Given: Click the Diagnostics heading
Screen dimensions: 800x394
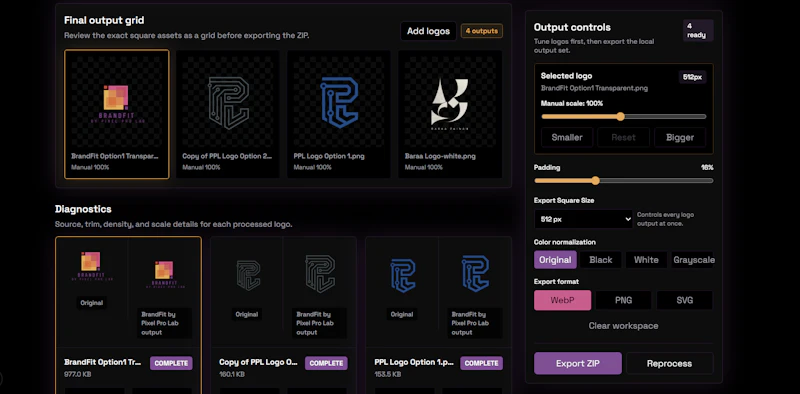Looking at the screenshot, I should (x=83, y=209).
